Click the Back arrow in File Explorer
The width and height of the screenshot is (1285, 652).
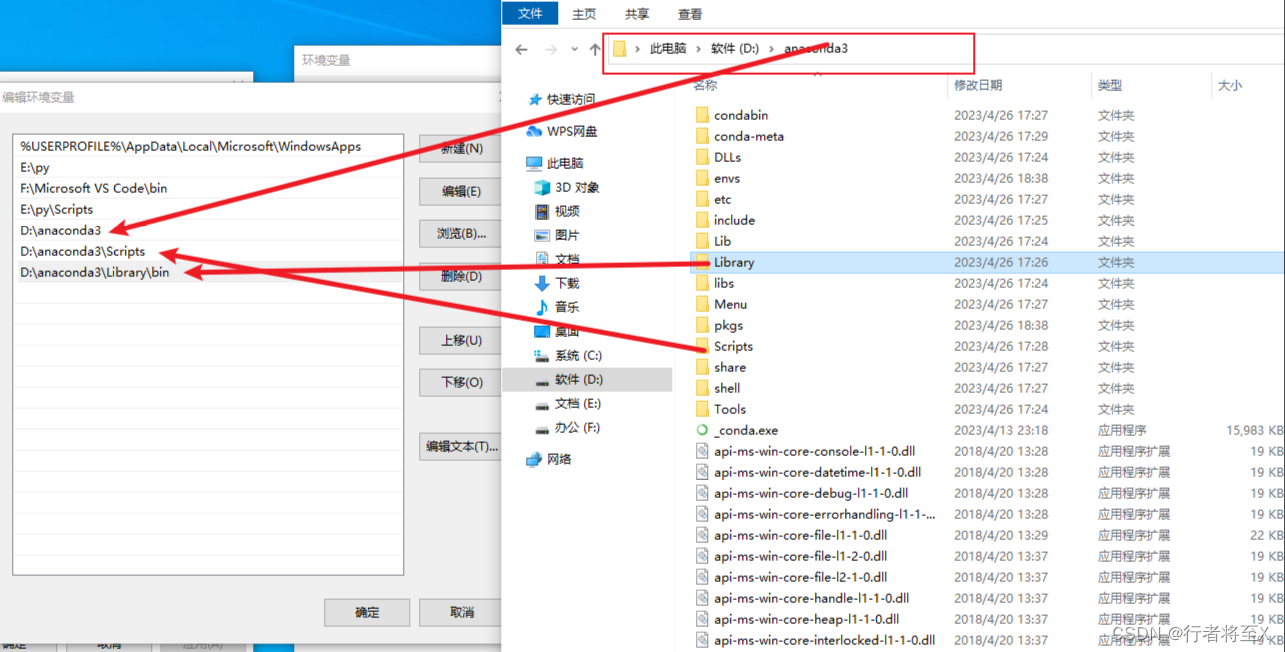point(521,49)
